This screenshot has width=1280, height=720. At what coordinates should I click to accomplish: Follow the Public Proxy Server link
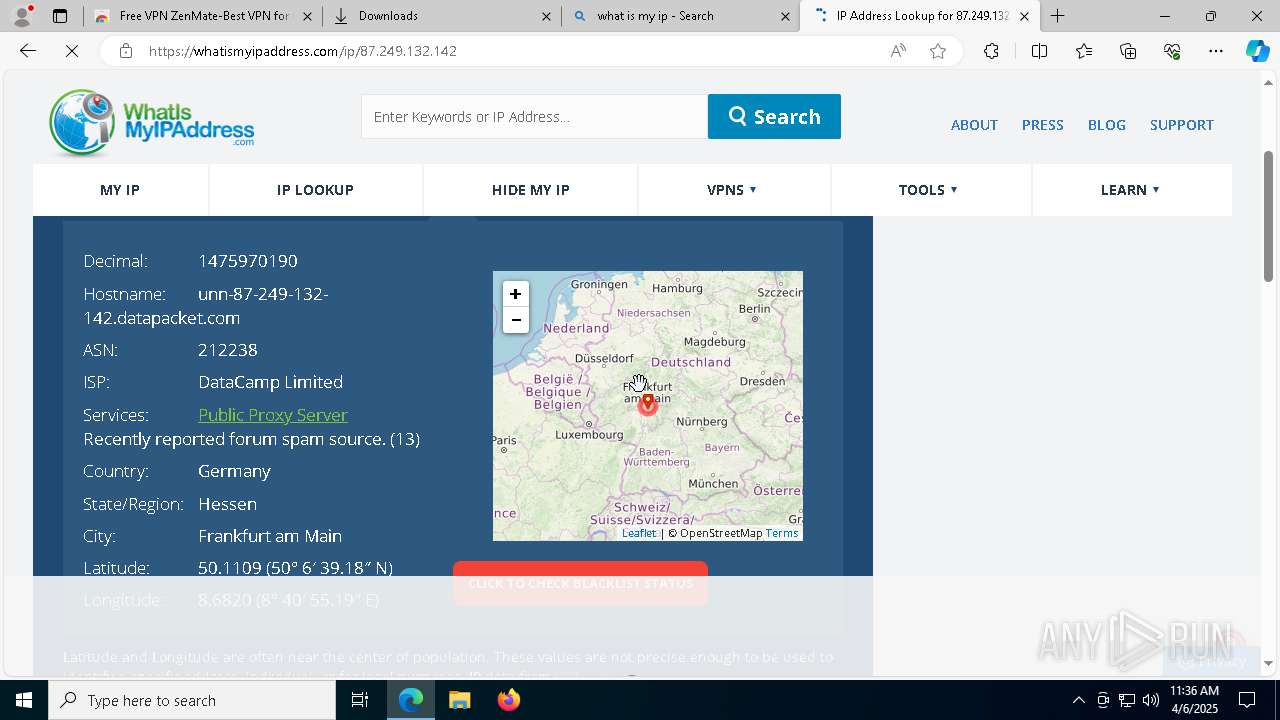tap(272, 415)
